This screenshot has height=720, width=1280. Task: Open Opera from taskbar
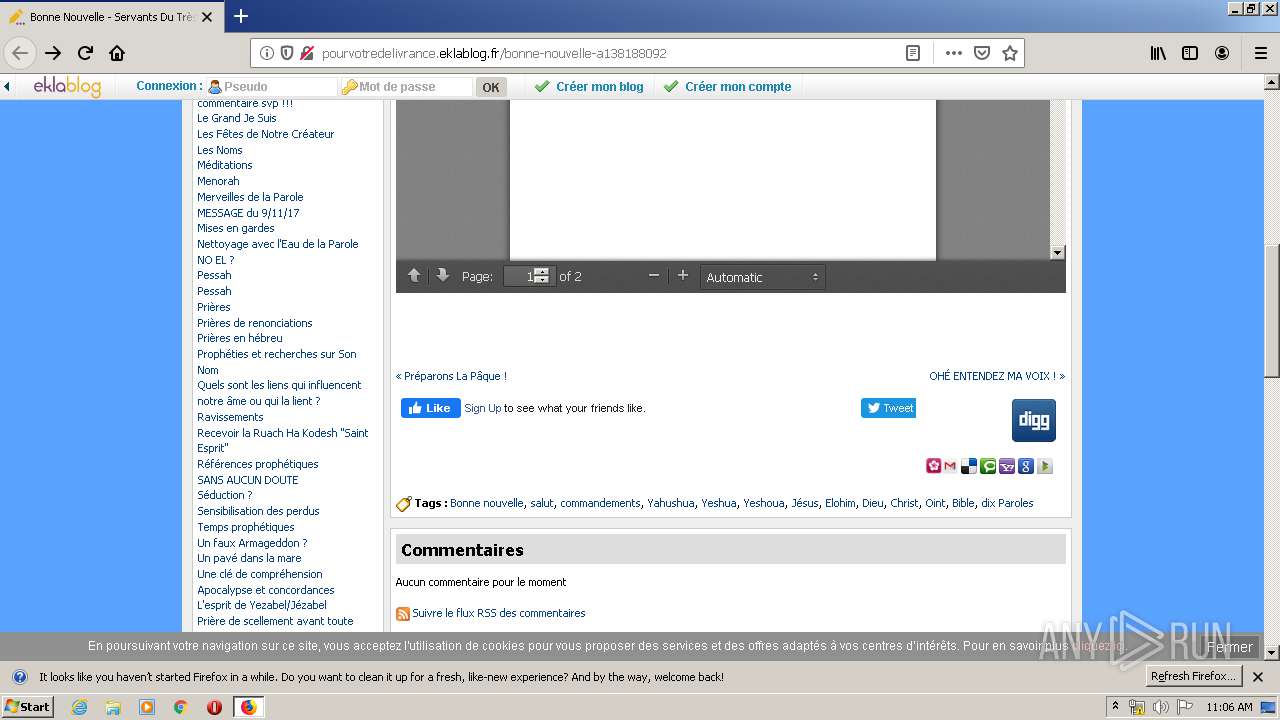[214, 707]
